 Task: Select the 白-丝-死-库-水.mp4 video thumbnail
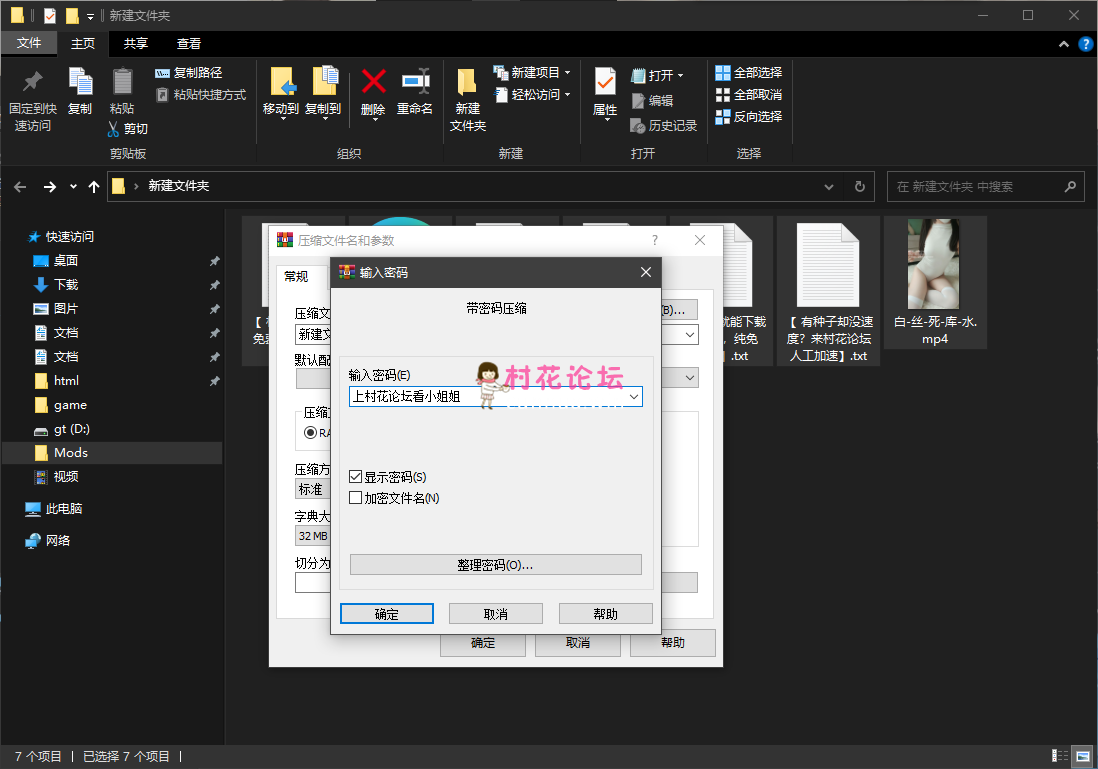pos(932,265)
